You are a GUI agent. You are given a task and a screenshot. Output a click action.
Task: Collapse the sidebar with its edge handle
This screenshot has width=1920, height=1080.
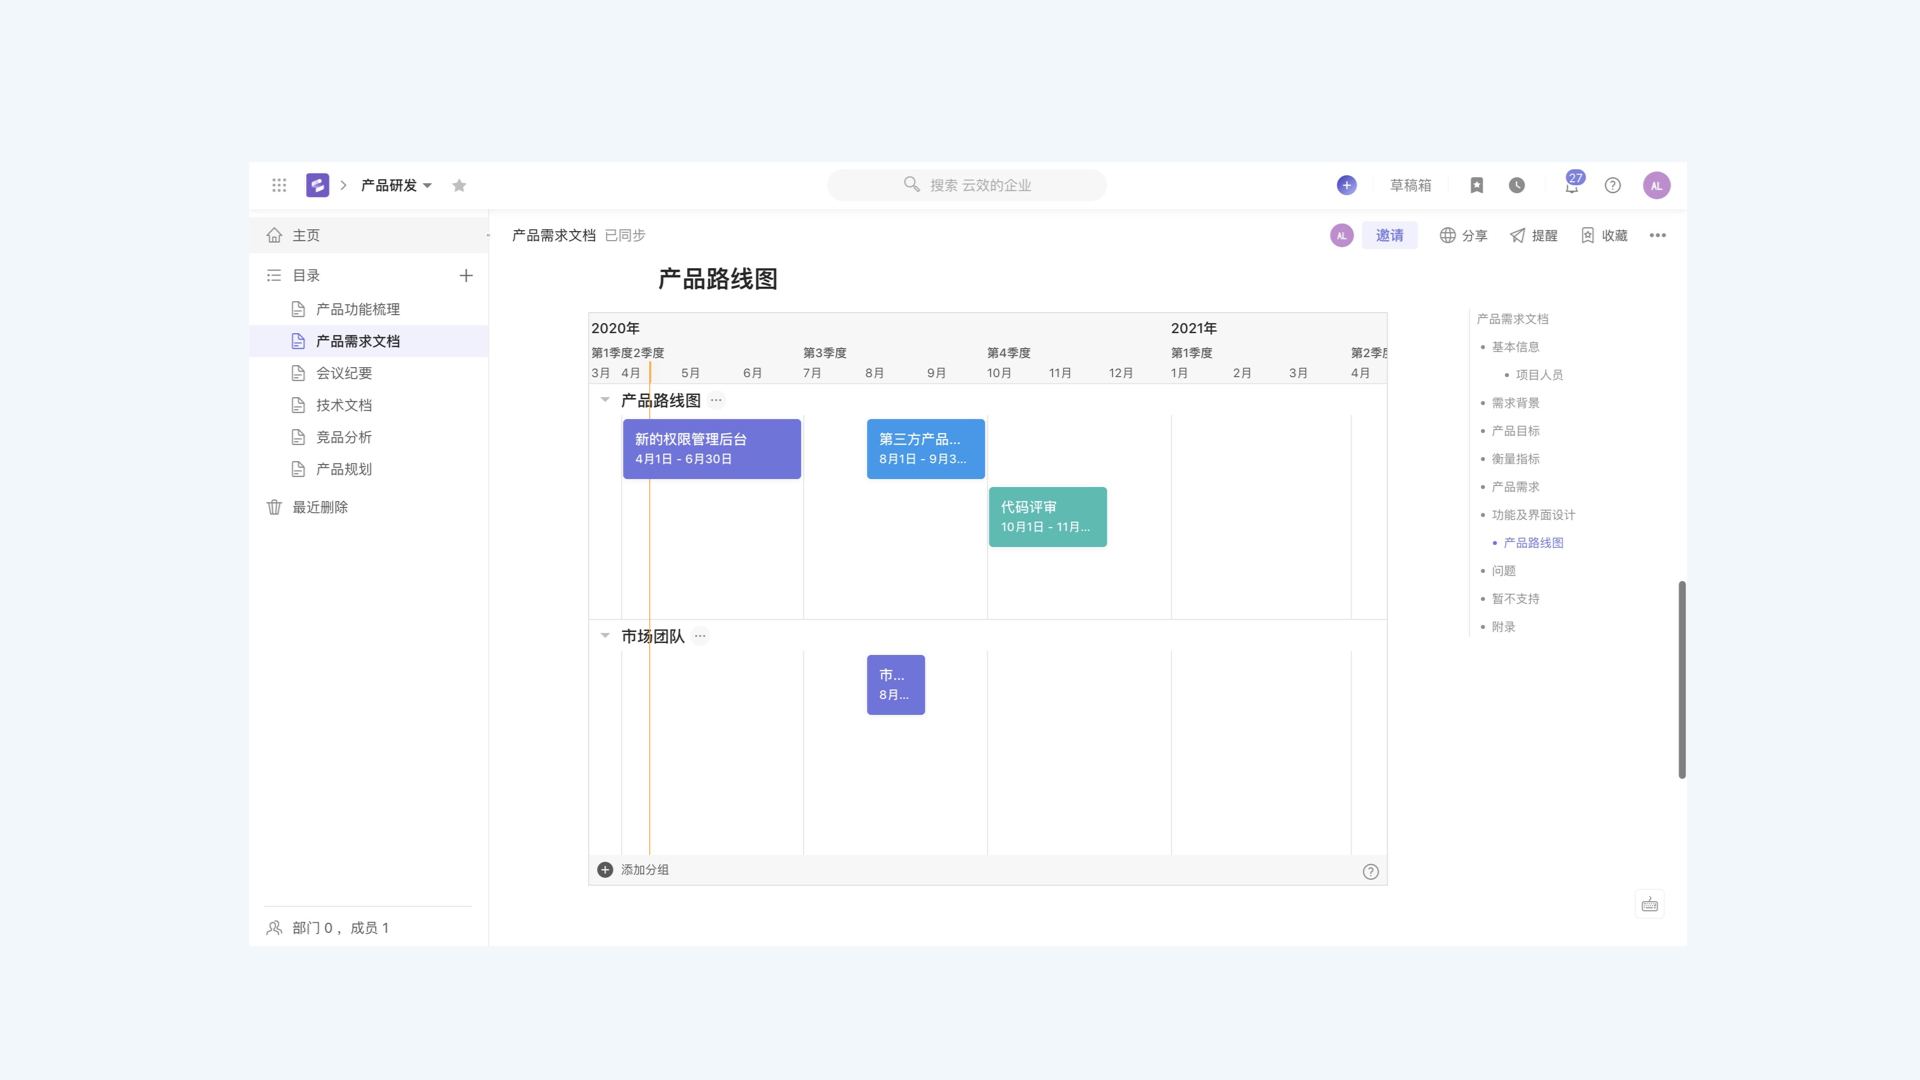tap(488, 235)
